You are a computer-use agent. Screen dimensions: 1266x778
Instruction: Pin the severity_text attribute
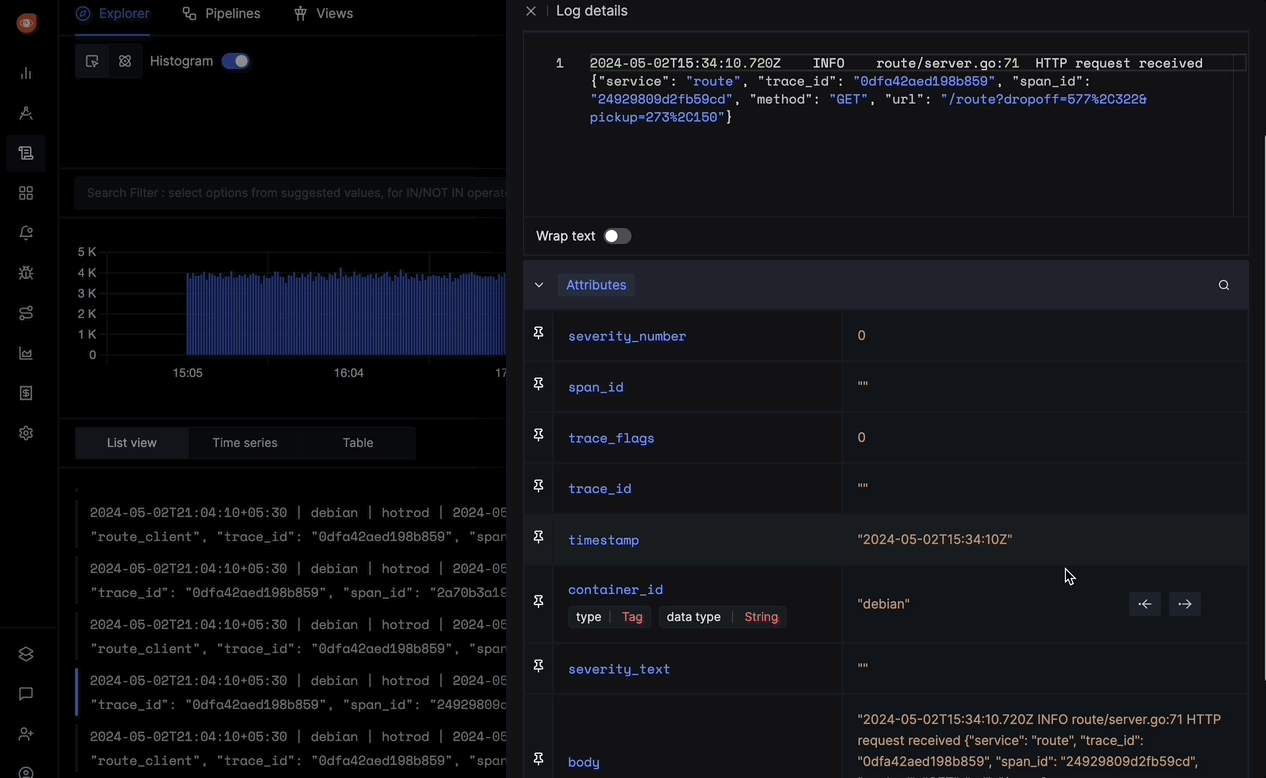[x=539, y=666]
